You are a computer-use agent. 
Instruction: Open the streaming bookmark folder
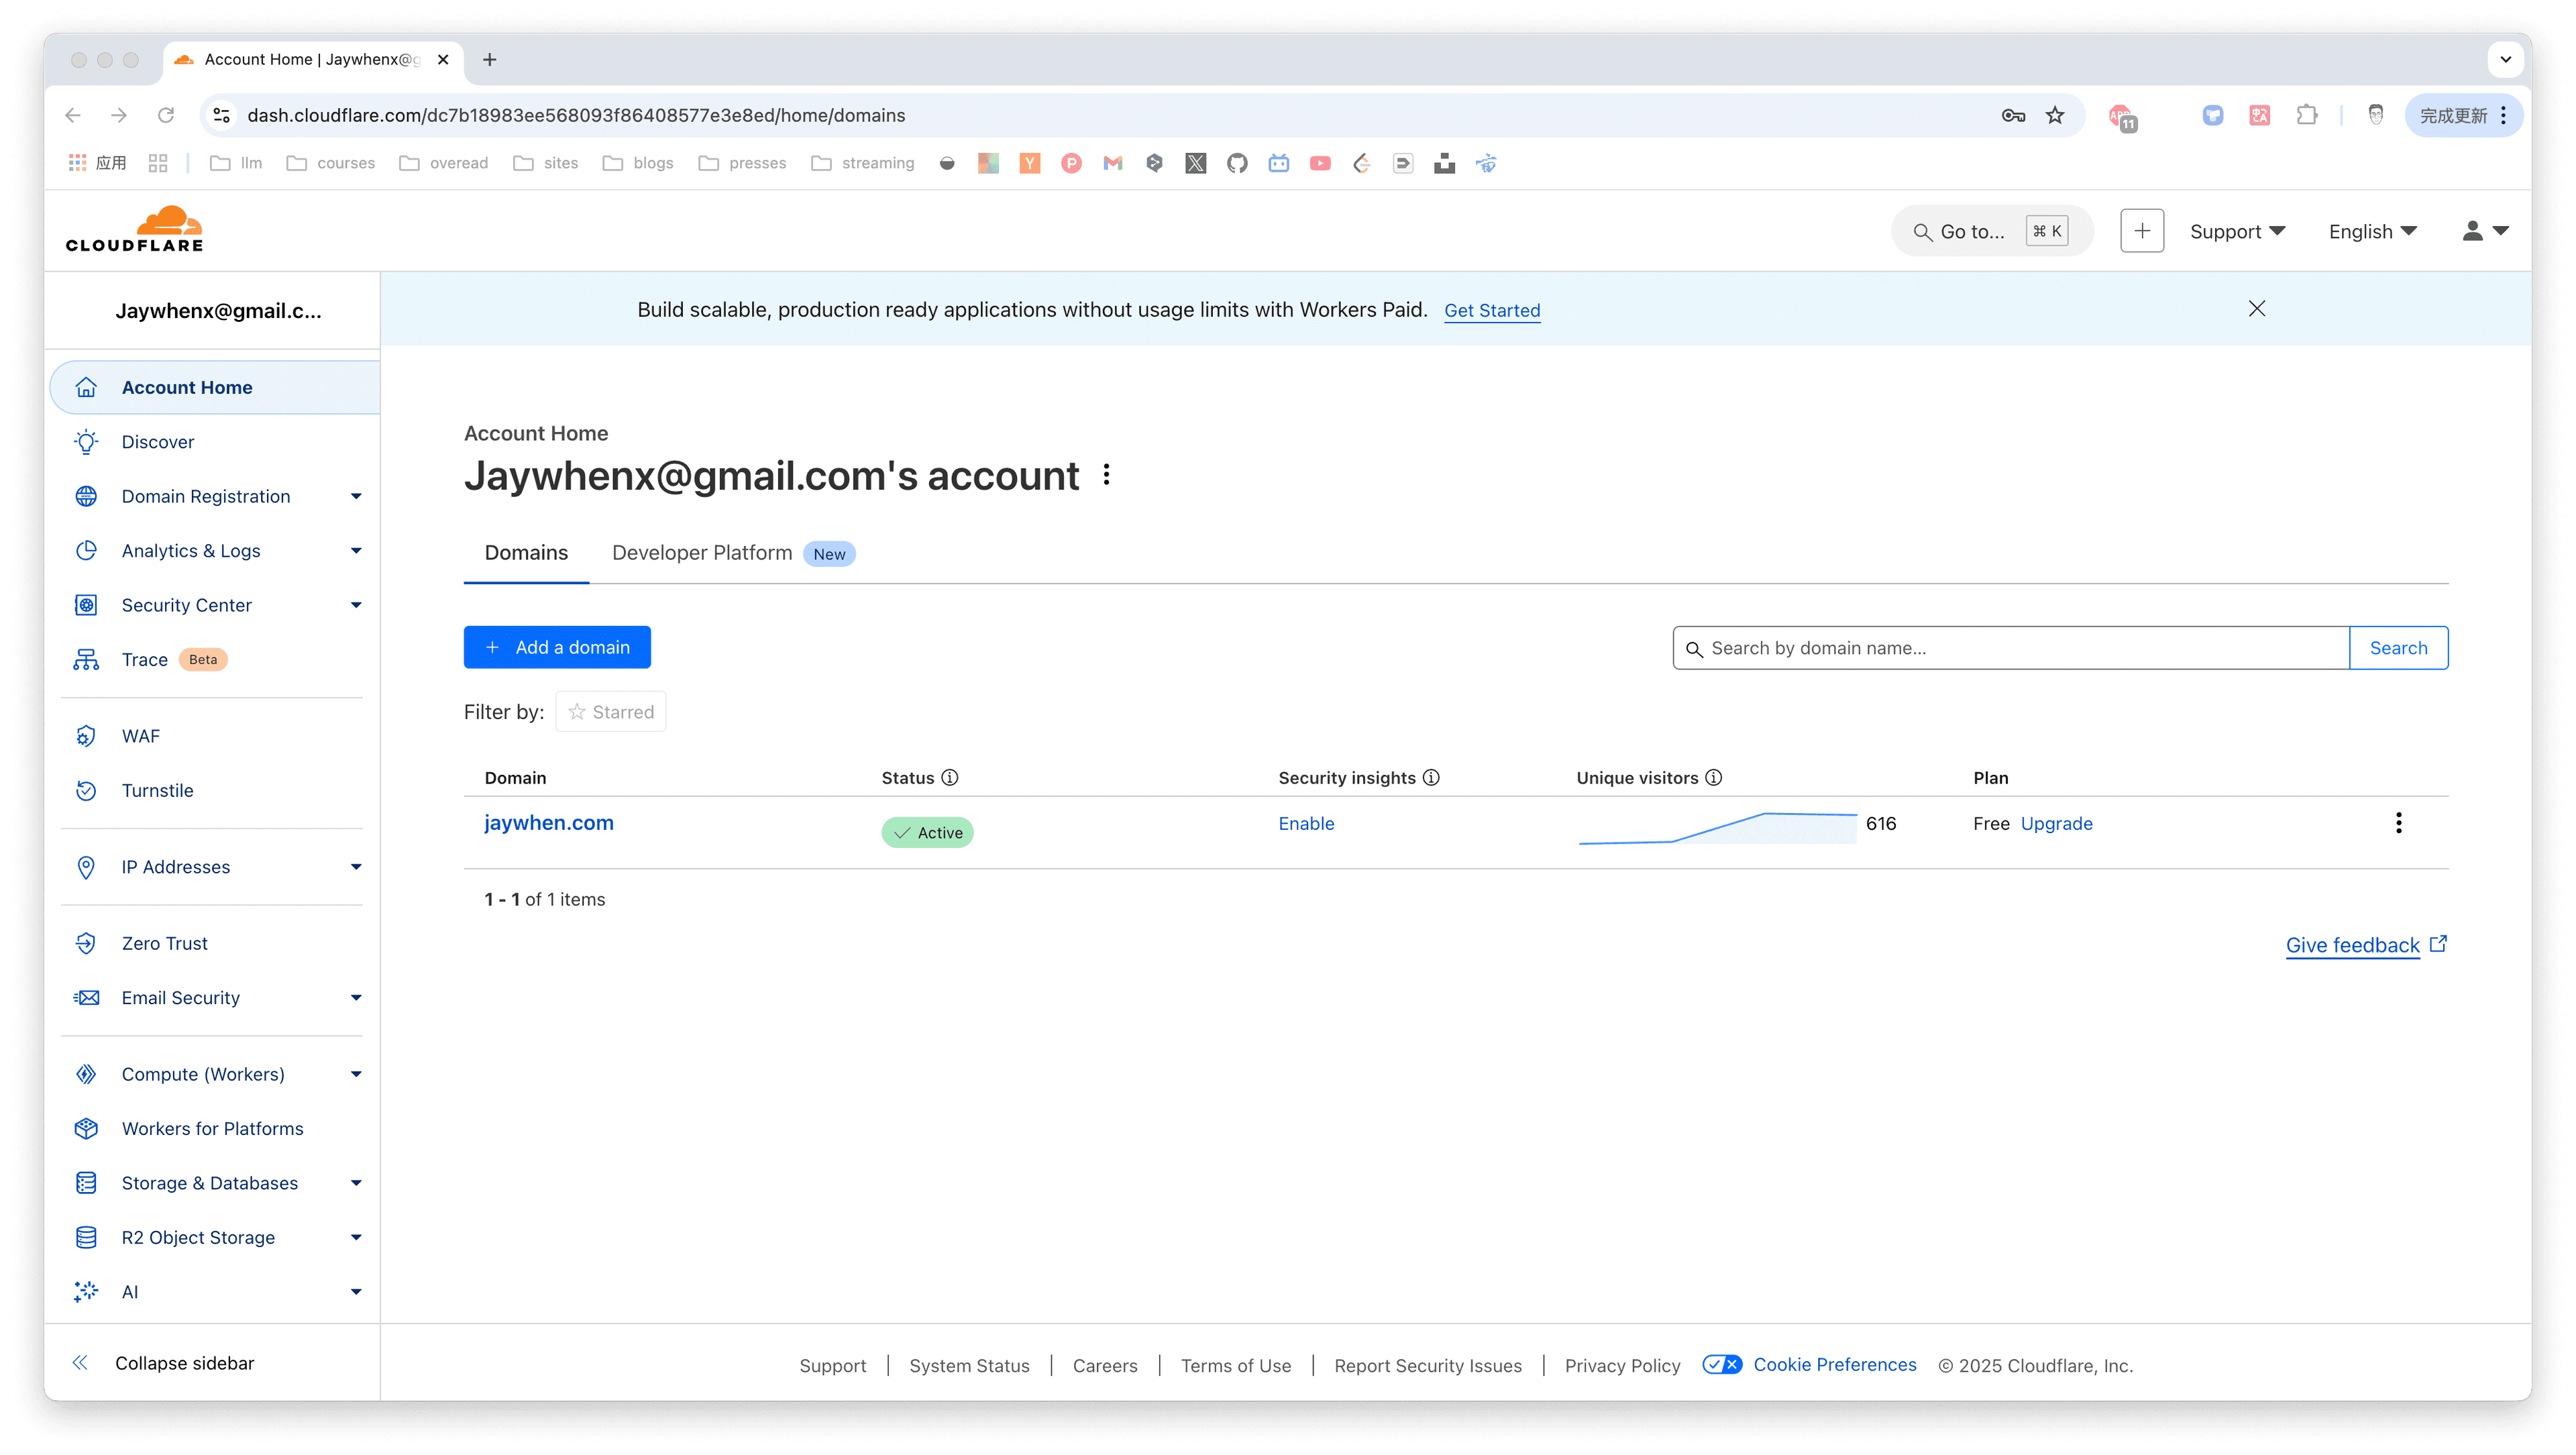tap(863, 163)
